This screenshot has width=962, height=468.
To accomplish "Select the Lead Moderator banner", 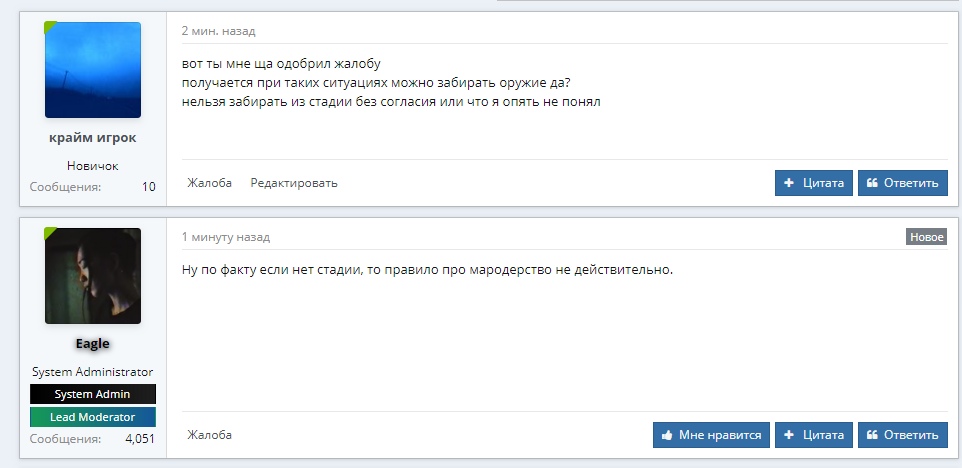I will pos(93,417).
